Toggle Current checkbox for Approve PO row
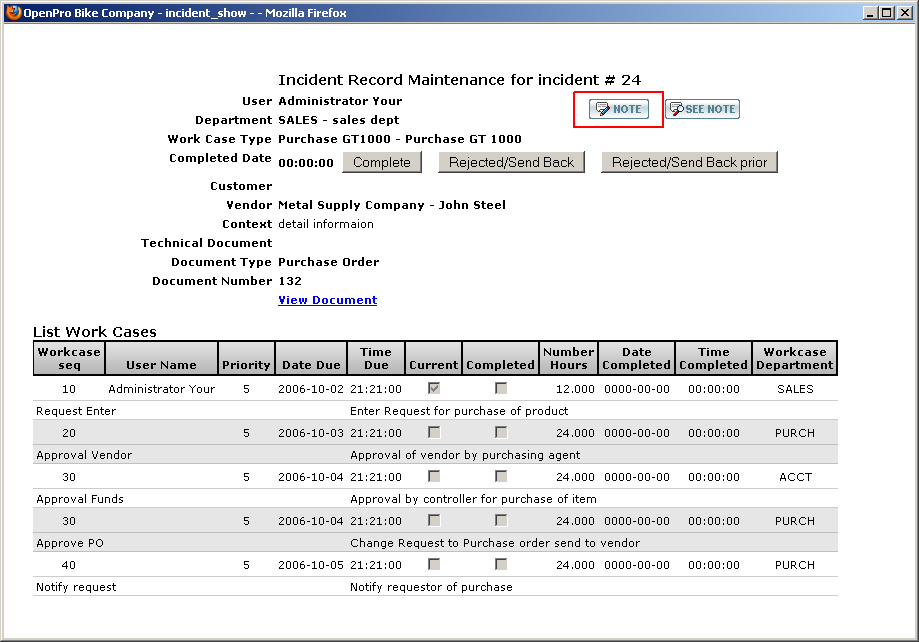 coord(434,520)
